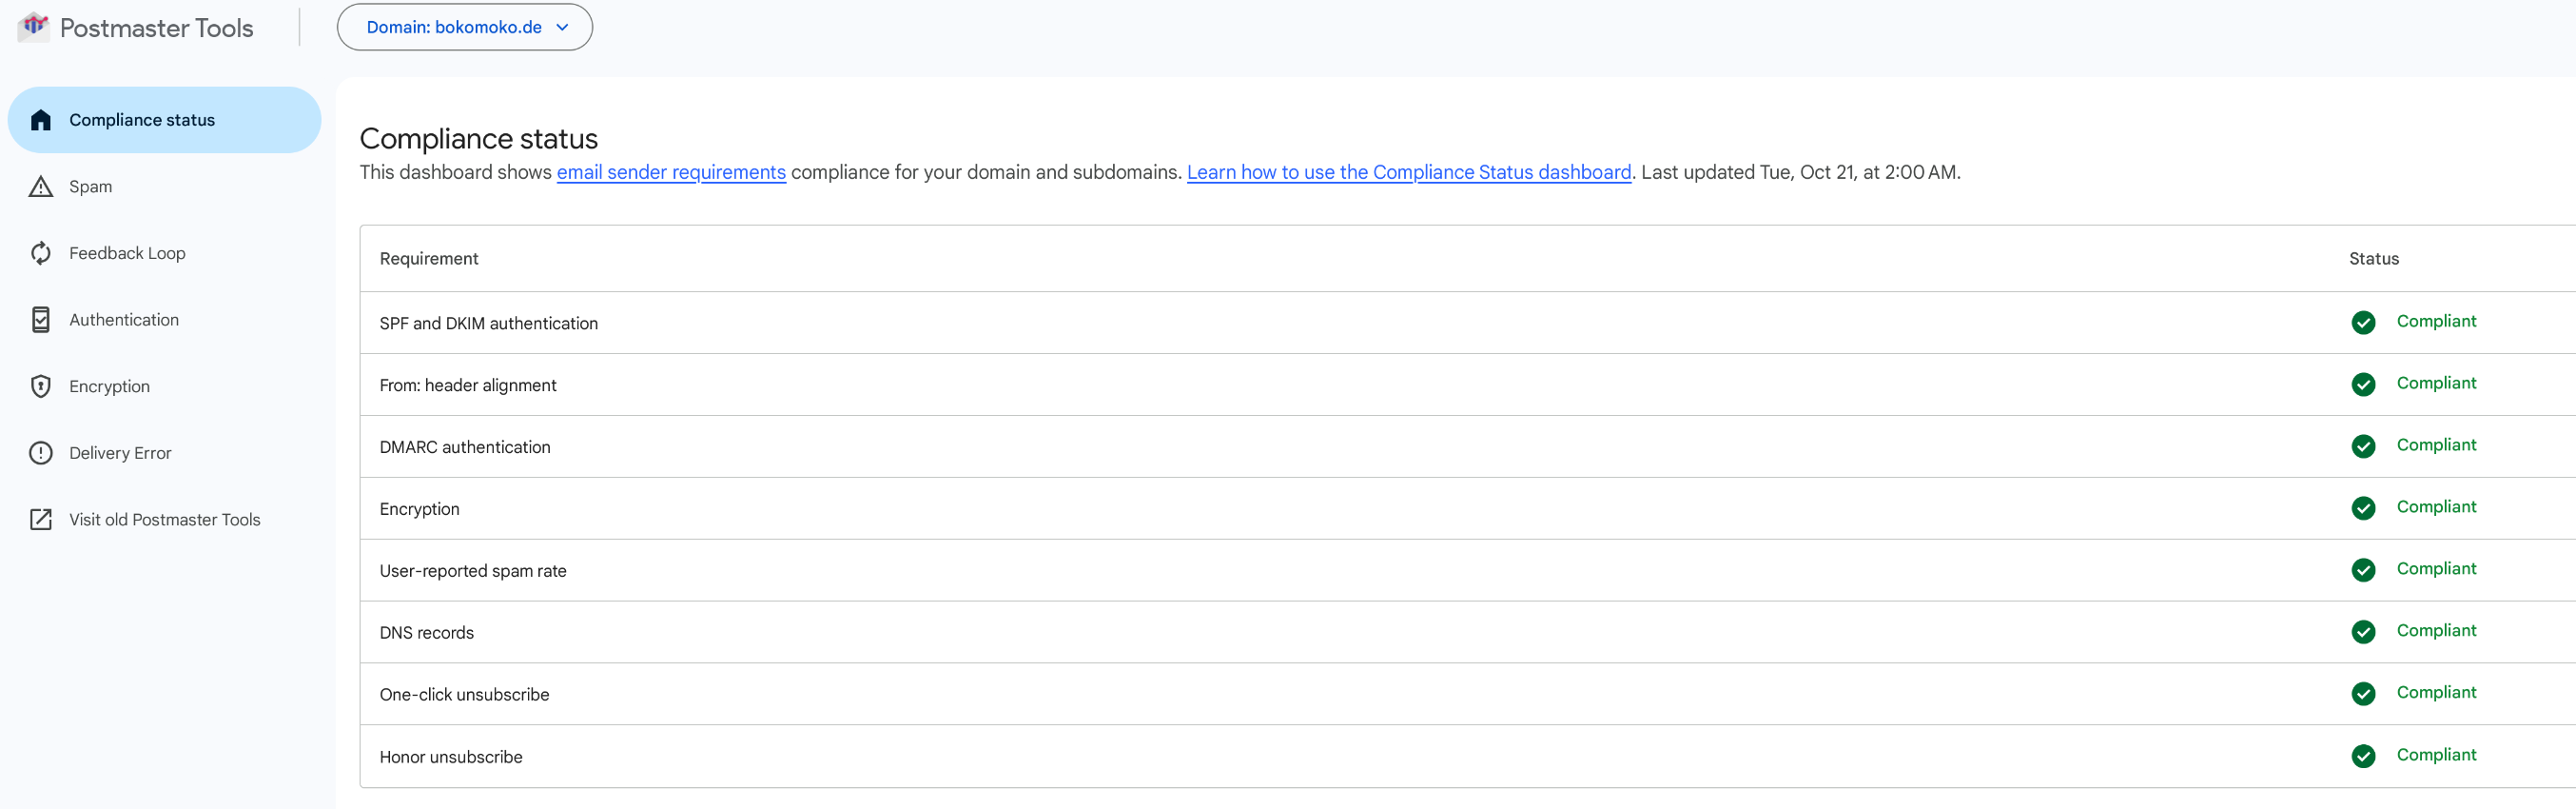Open the Domain: bokomoko.de dropdown
Viewport: 2576px width, 809px height.
click(454, 27)
